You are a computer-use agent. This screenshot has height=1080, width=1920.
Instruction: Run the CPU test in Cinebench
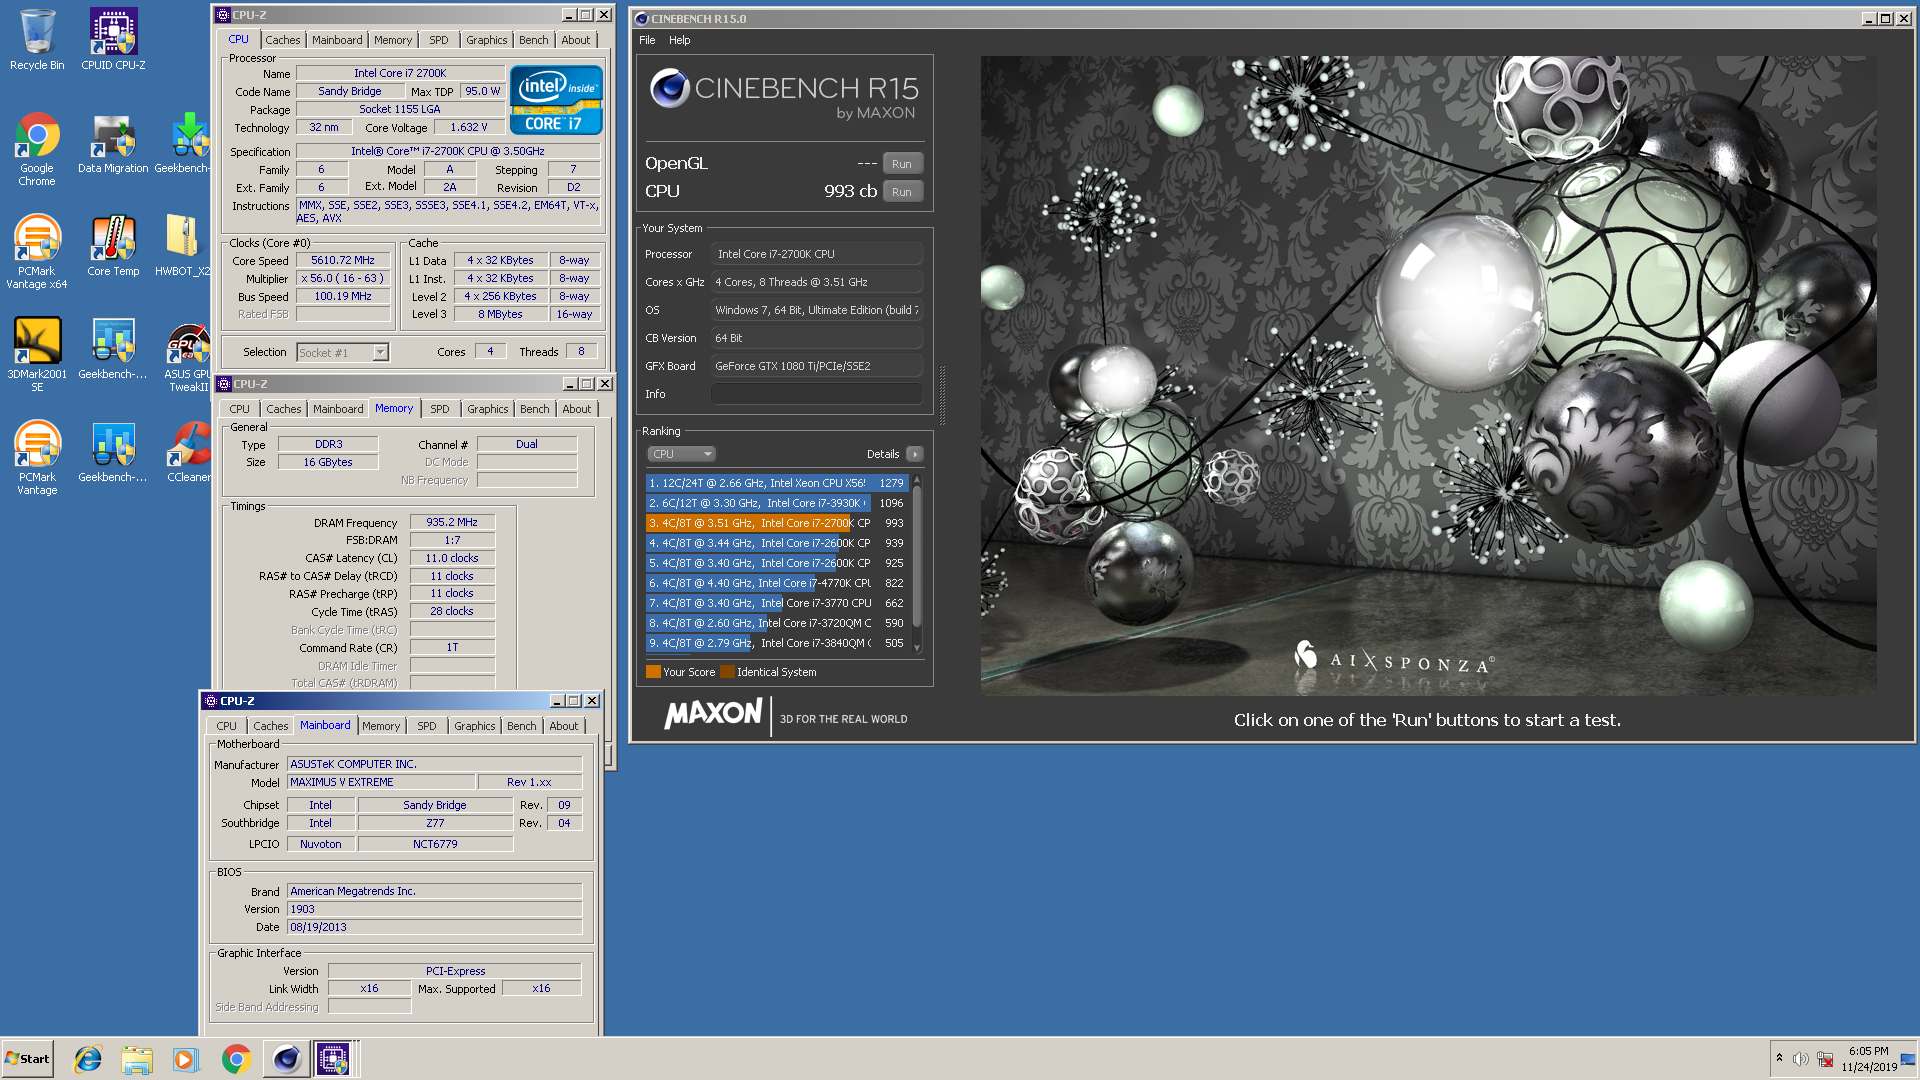902,192
